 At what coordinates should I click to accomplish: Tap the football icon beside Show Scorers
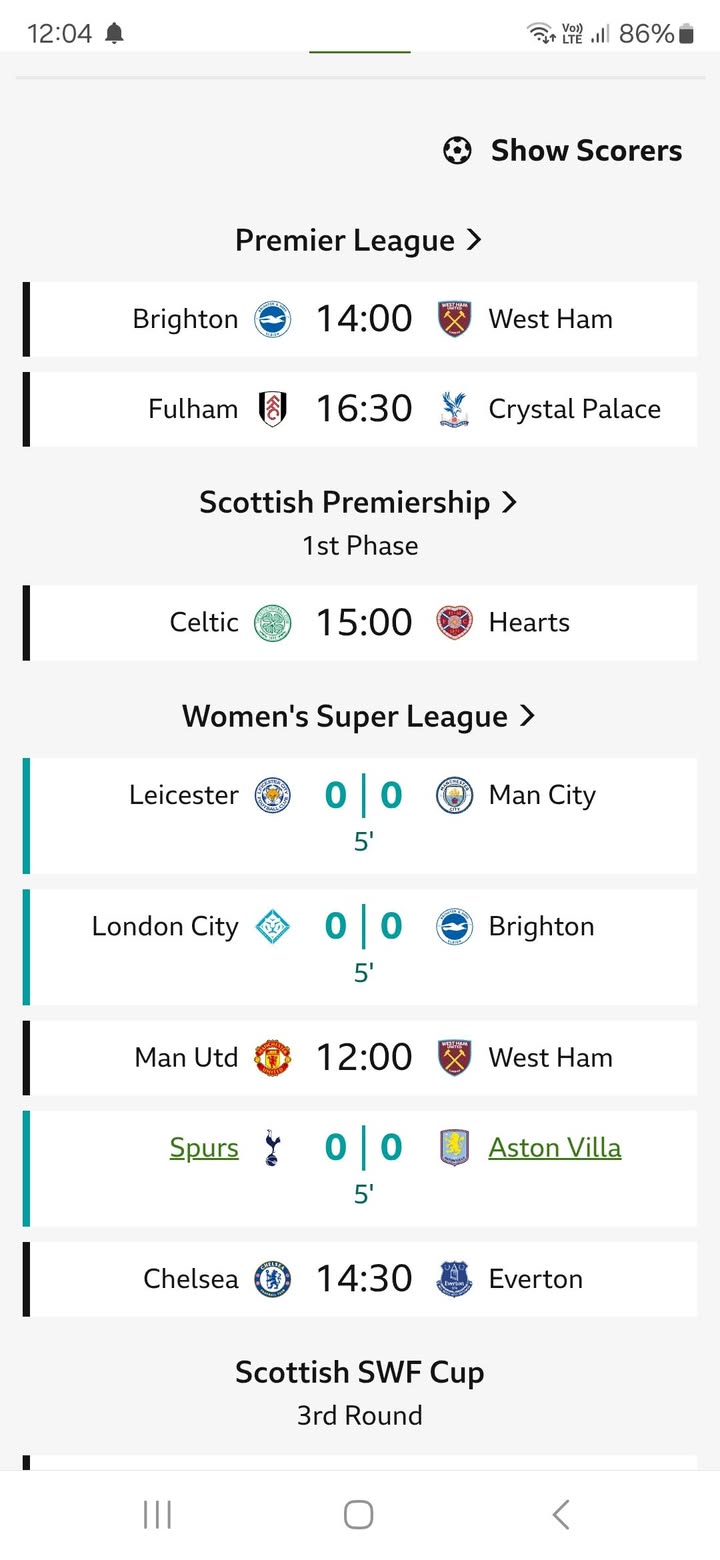(457, 151)
